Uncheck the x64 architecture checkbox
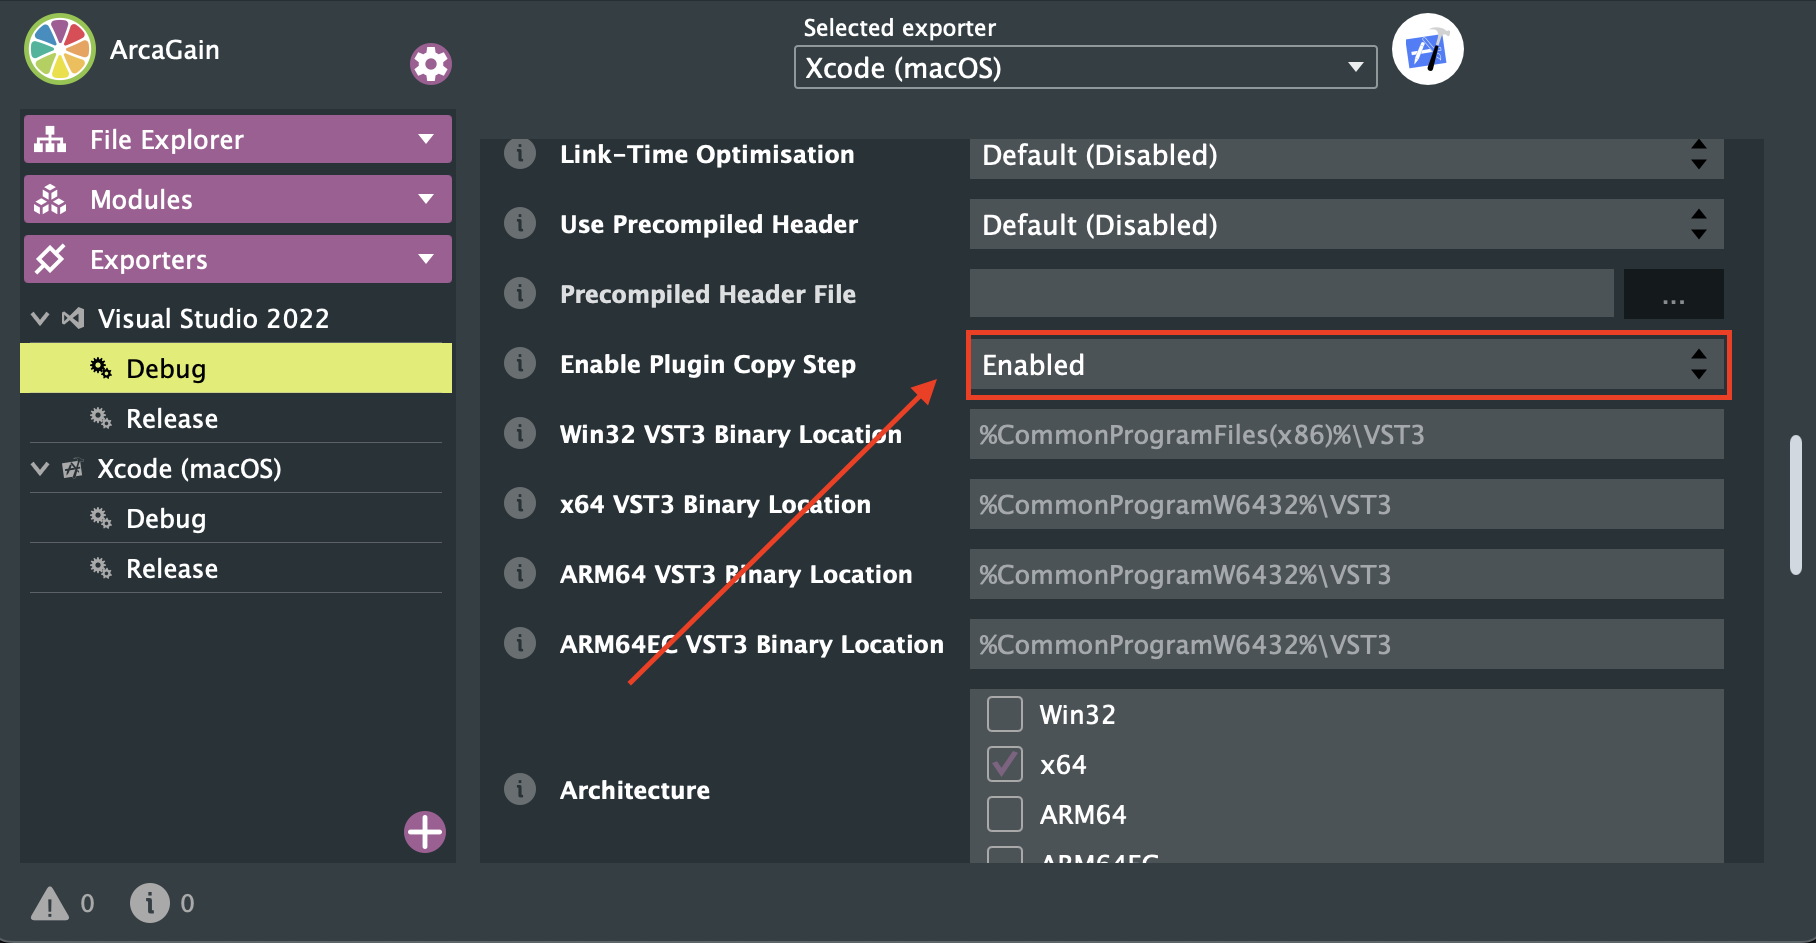Viewport: 1816px width, 943px height. pyautogui.click(x=1005, y=764)
